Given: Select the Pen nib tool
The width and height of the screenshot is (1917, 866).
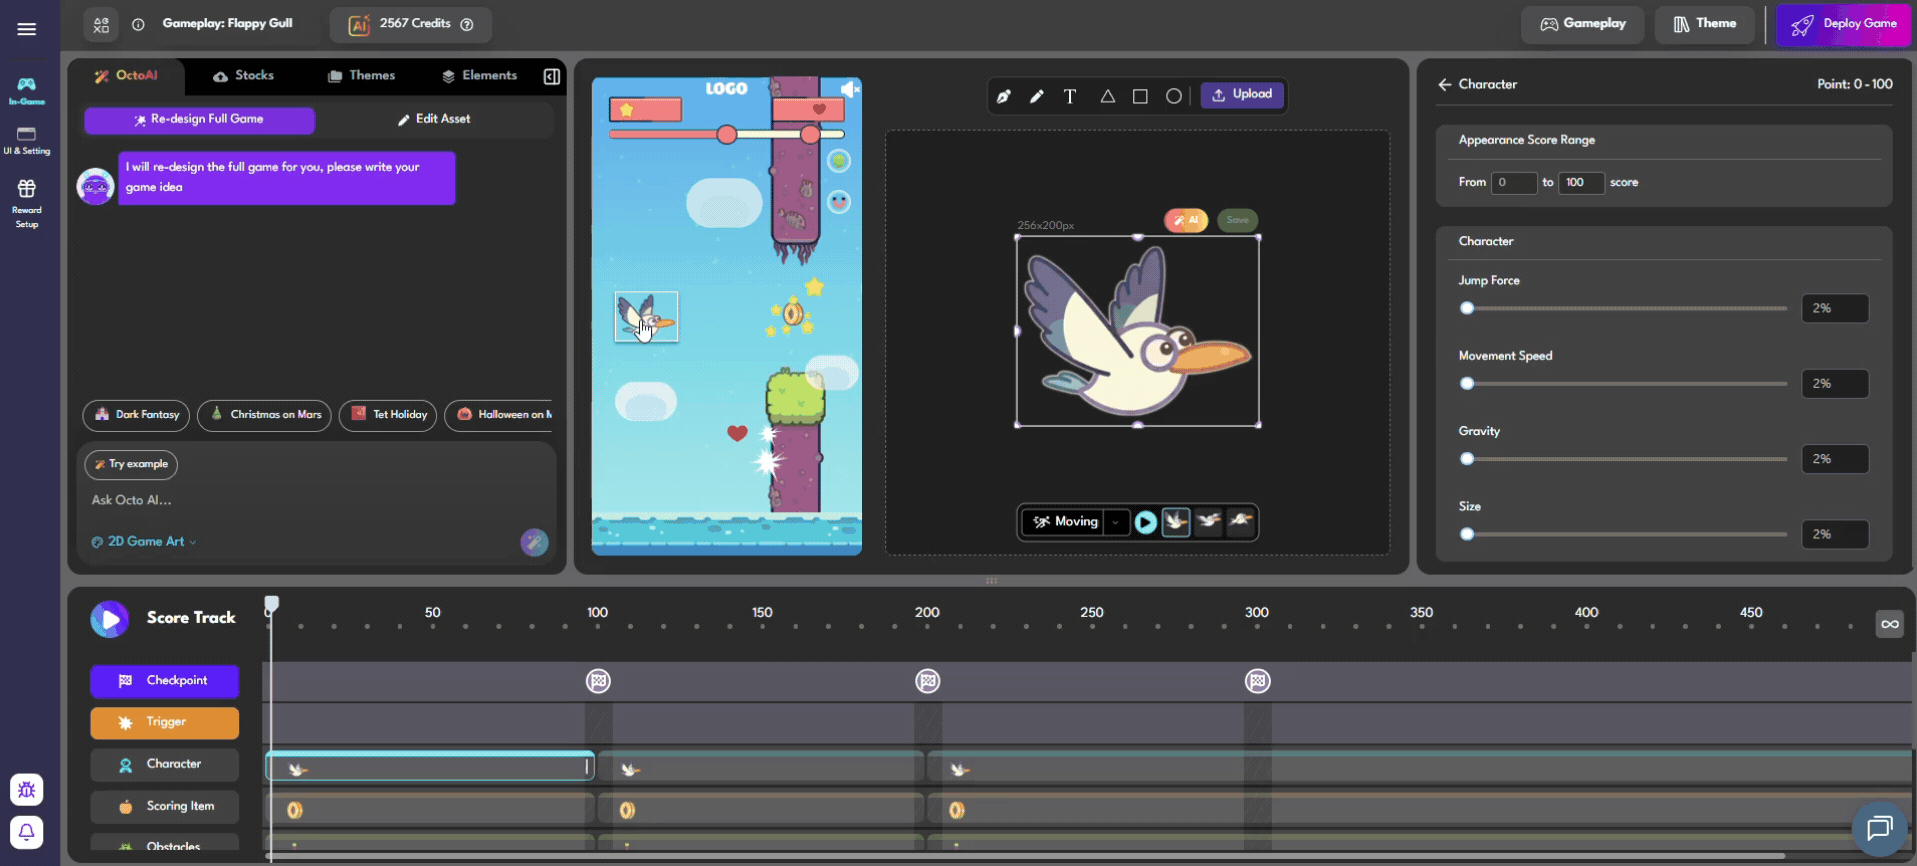Looking at the screenshot, I should coord(1003,96).
